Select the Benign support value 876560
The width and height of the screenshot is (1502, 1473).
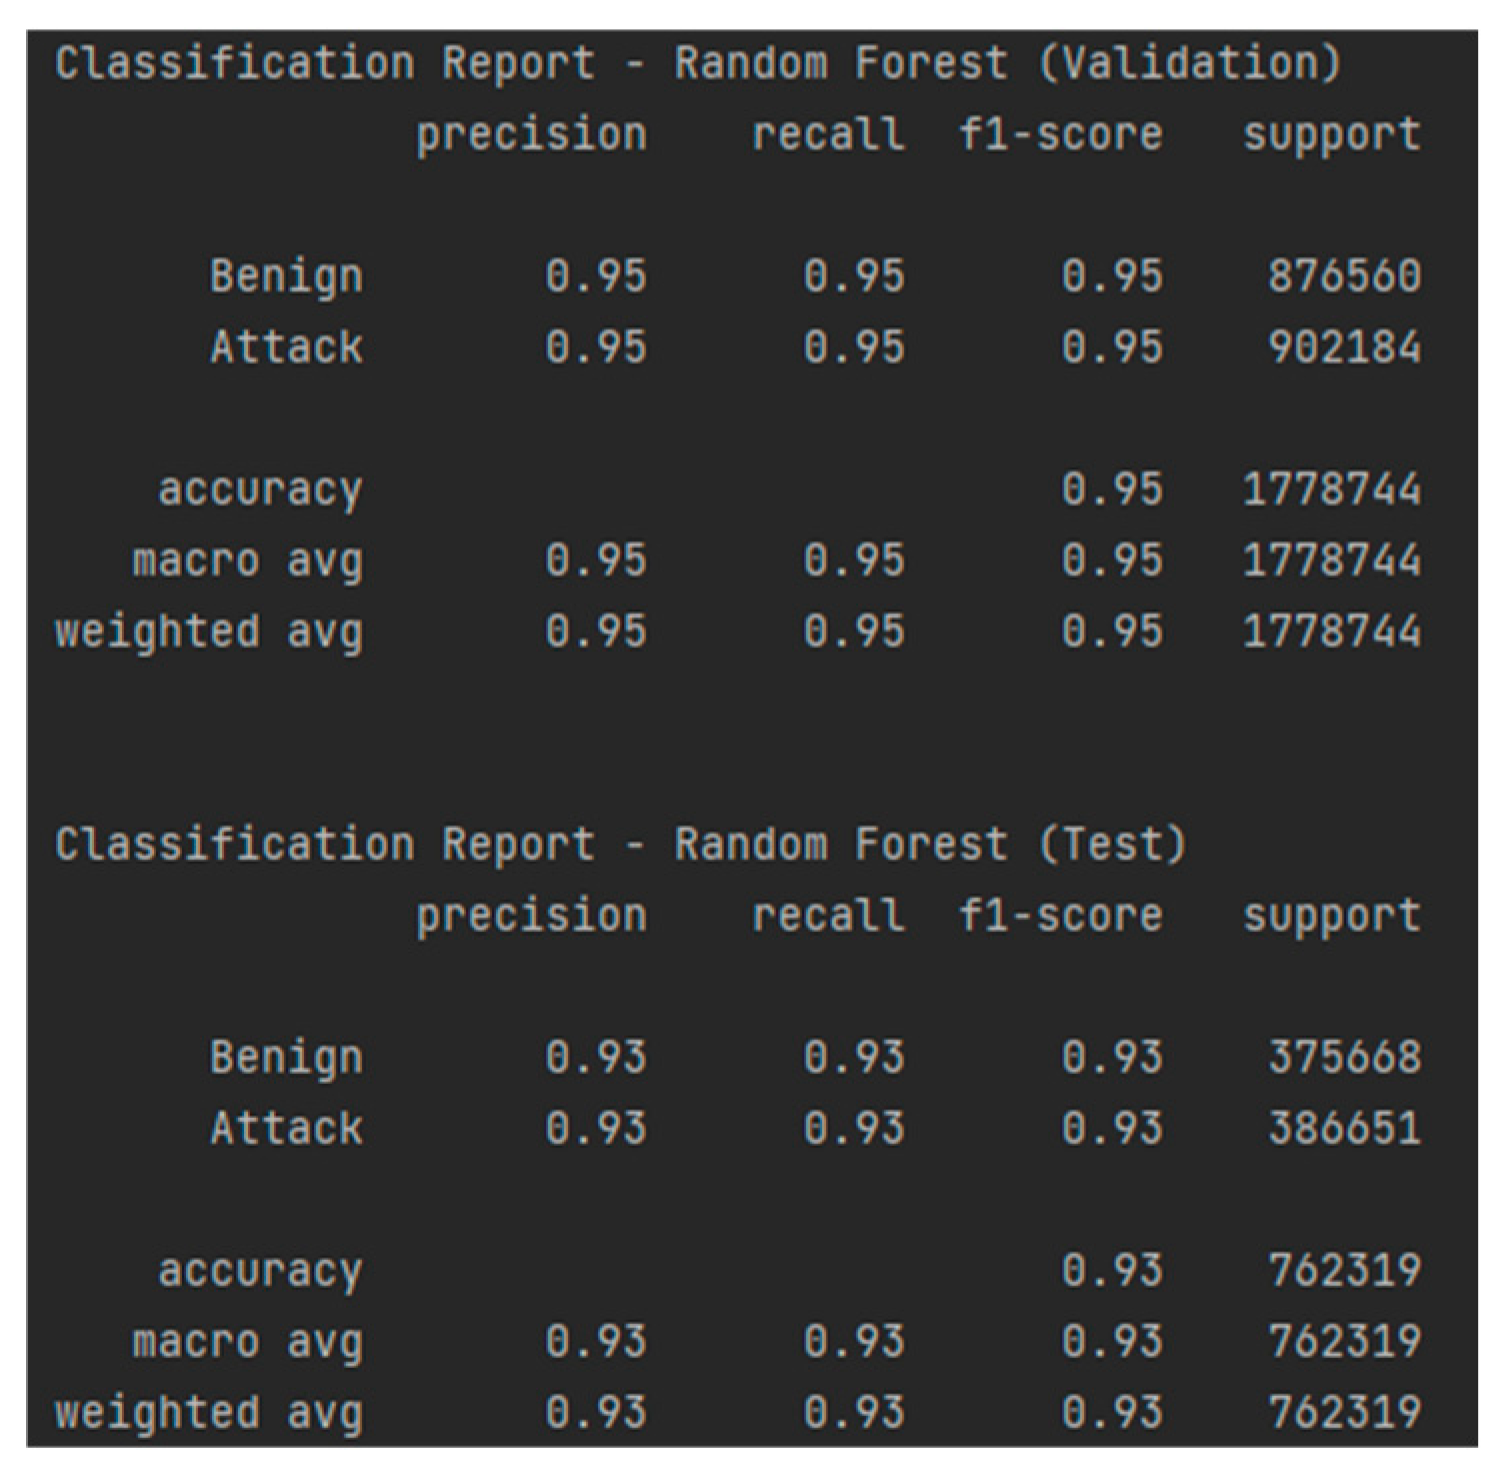pyautogui.click(x=1344, y=277)
